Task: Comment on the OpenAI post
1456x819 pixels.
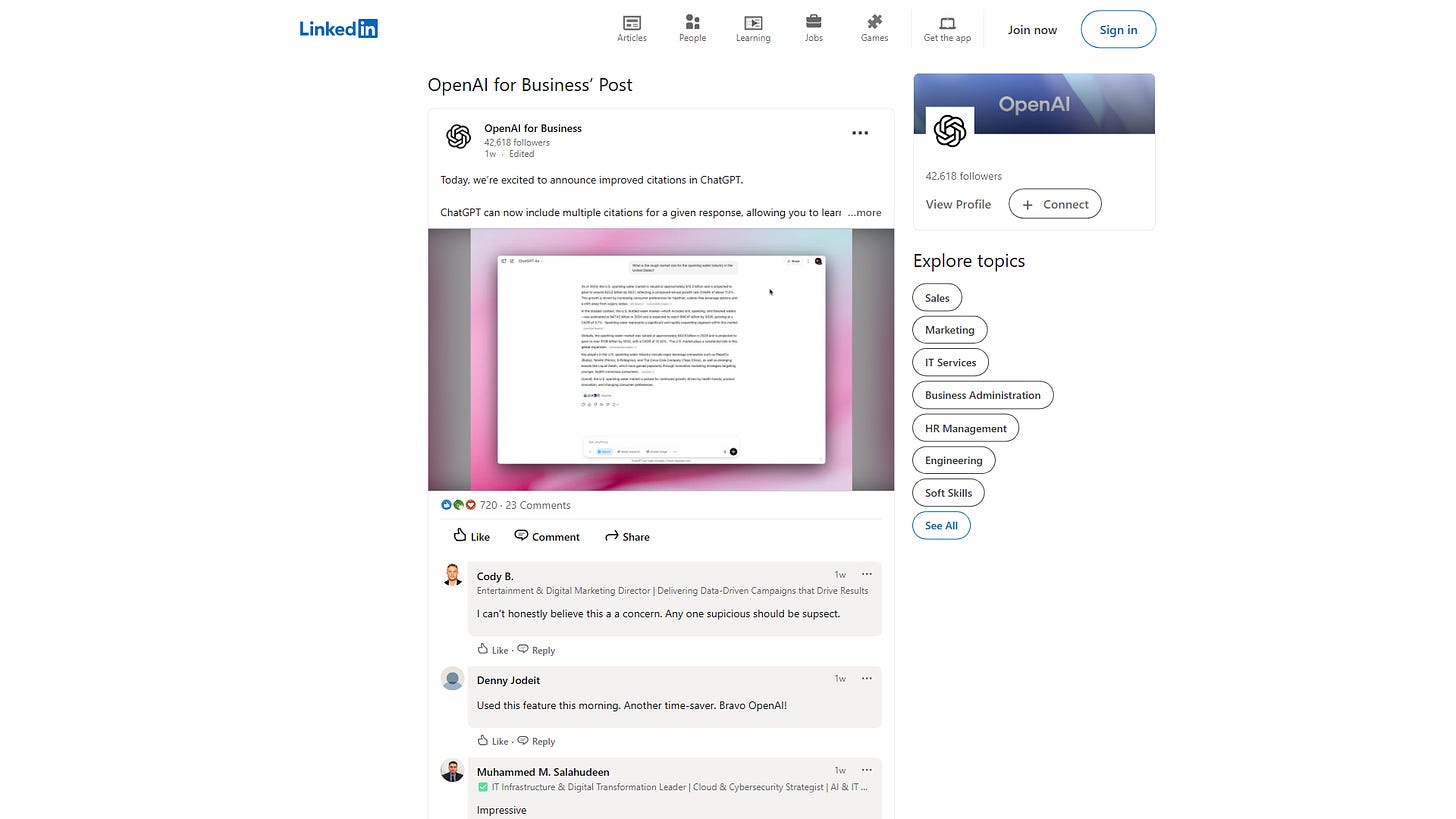Action: (547, 536)
